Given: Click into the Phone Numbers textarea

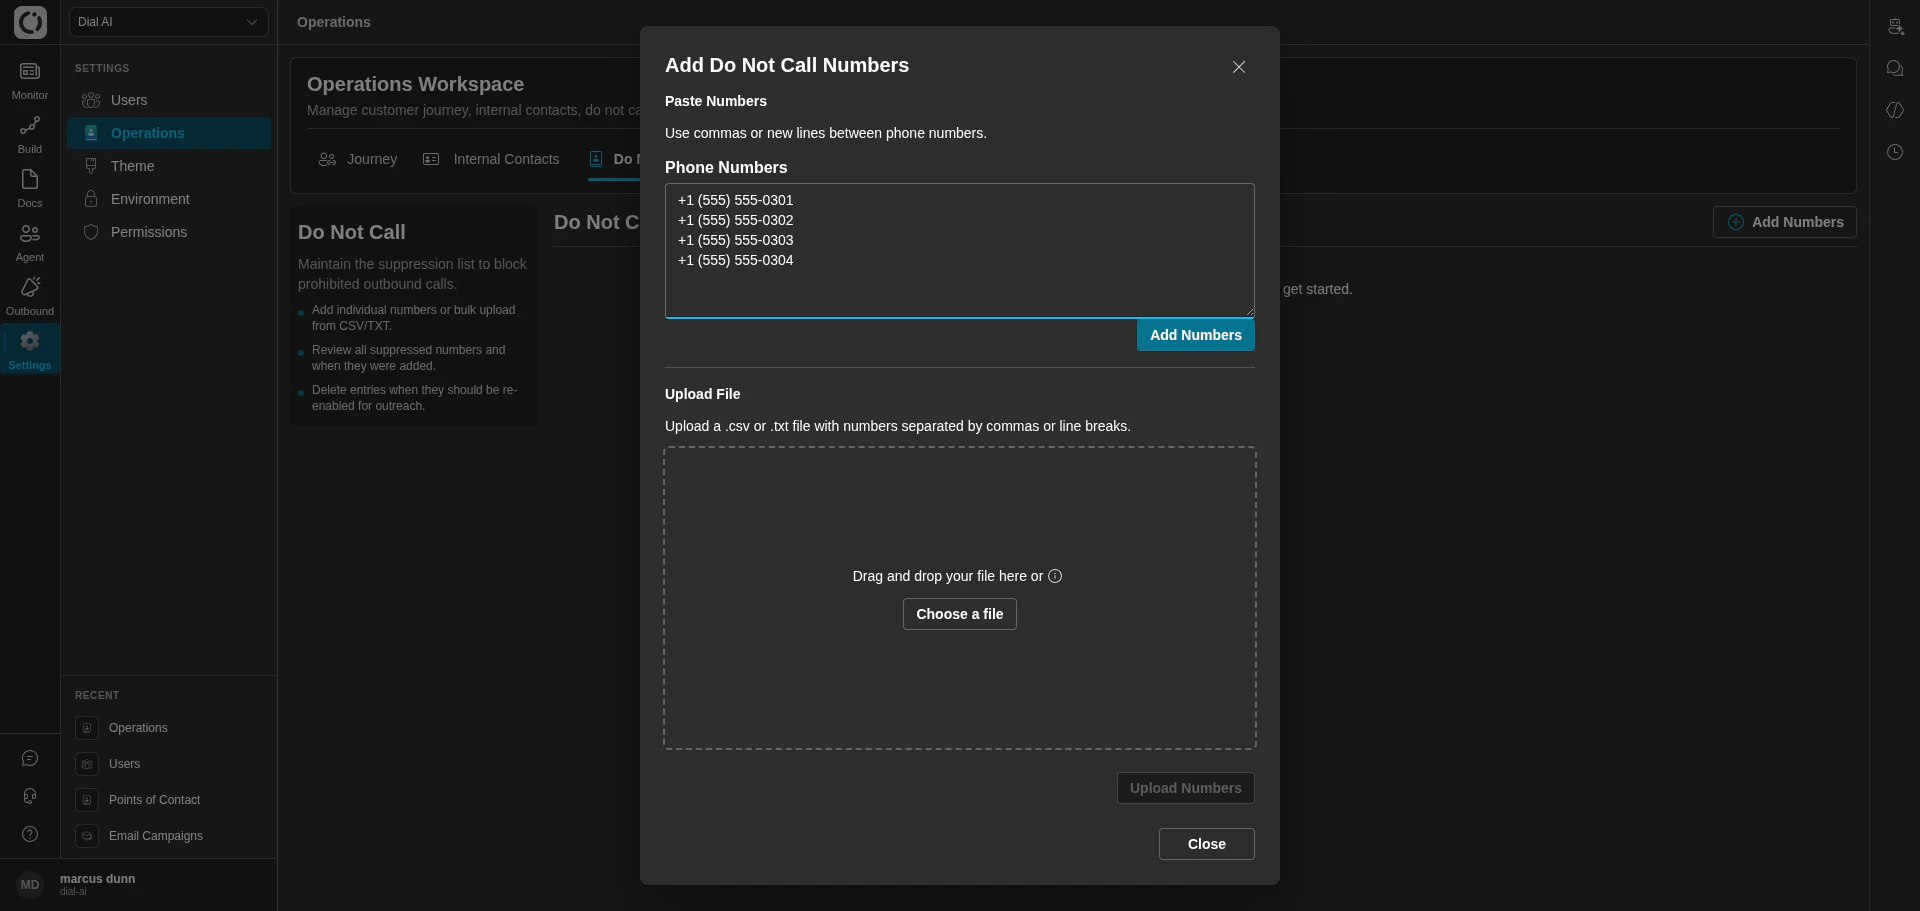Looking at the screenshot, I should click(x=960, y=250).
